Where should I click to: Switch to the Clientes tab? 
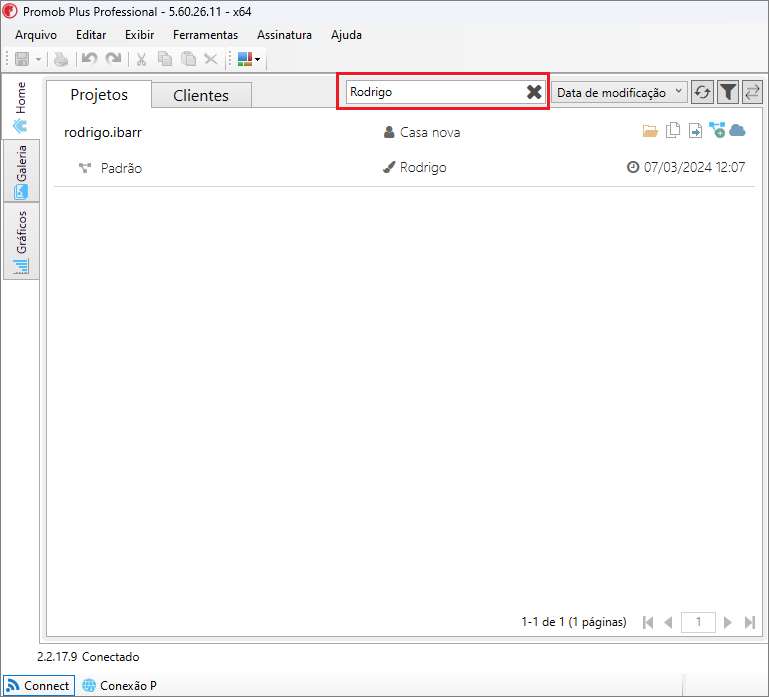click(201, 95)
